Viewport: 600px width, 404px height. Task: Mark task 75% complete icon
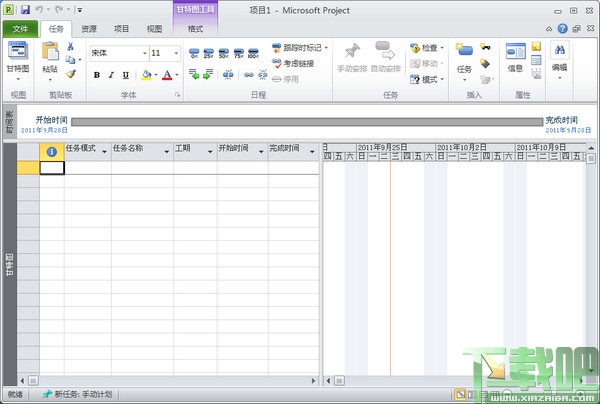(238, 53)
